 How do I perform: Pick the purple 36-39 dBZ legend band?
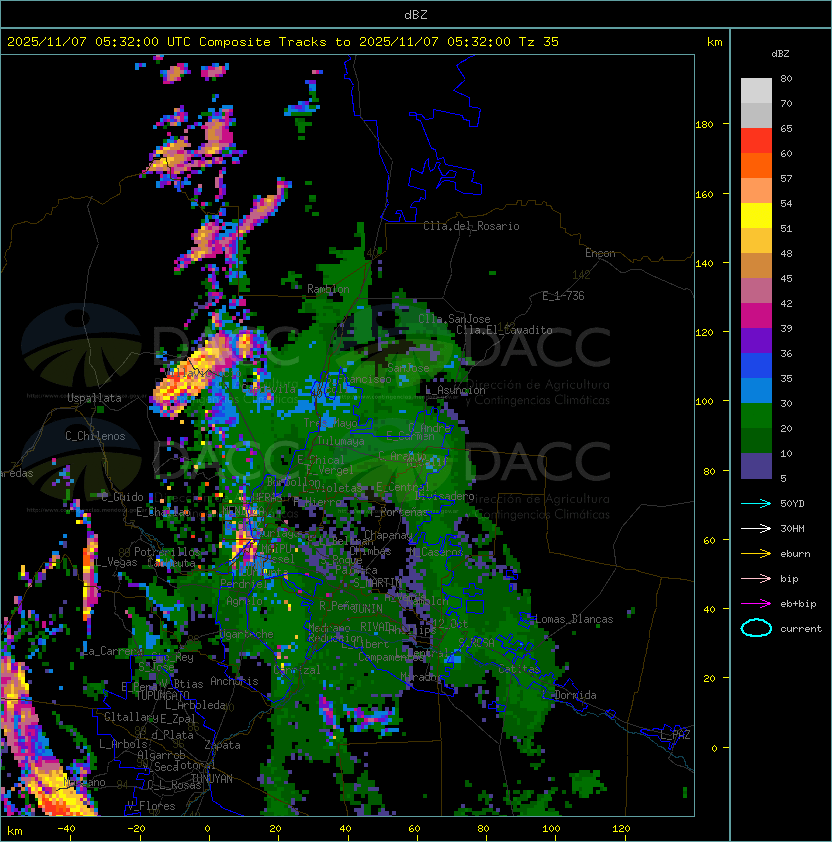[x=756, y=341]
